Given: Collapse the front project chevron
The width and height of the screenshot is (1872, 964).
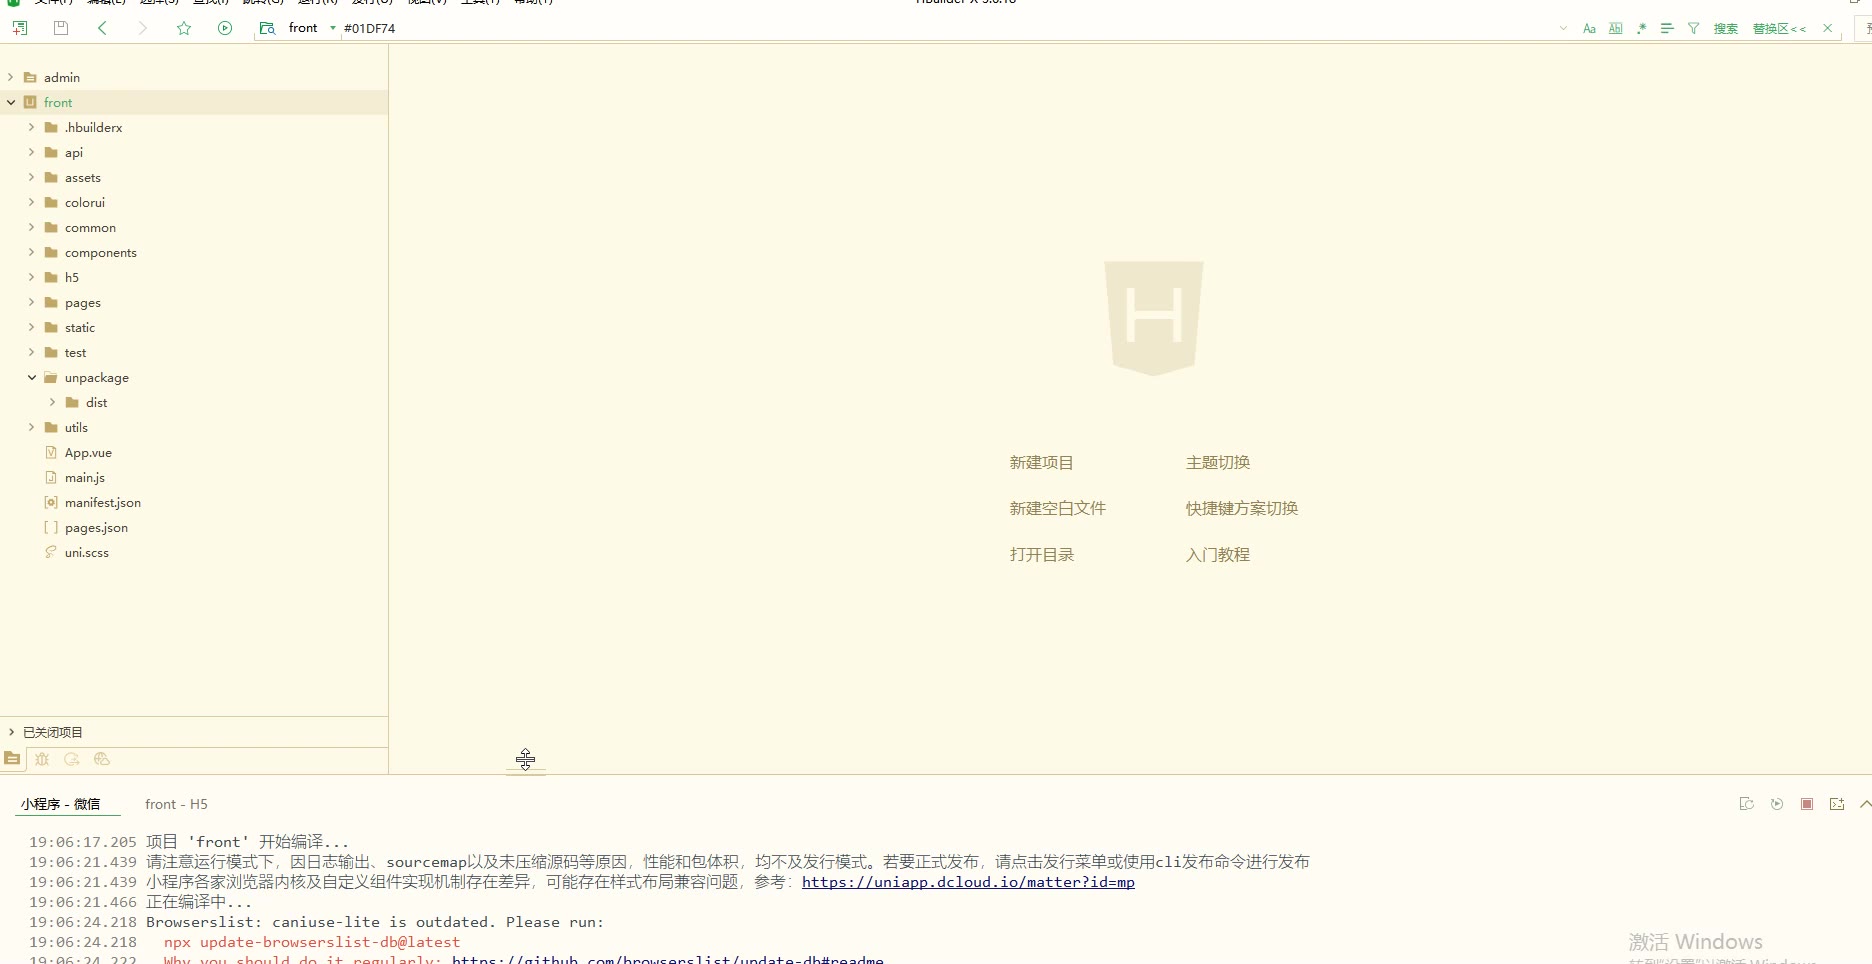Looking at the screenshot, I should tap(11, 102).
